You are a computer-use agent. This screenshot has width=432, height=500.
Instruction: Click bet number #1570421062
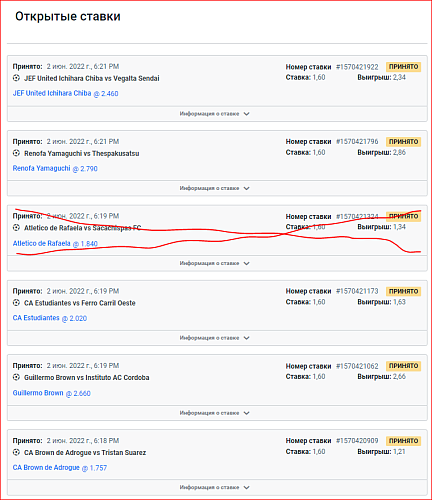click(357, 366)
